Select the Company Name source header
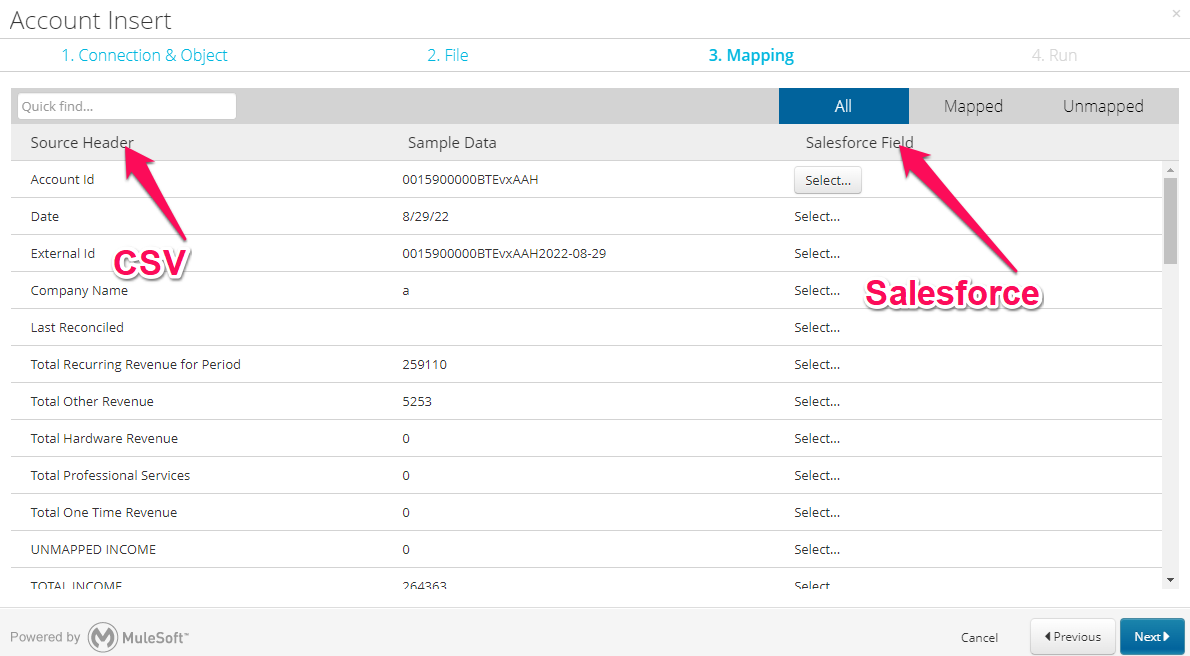 79,291
